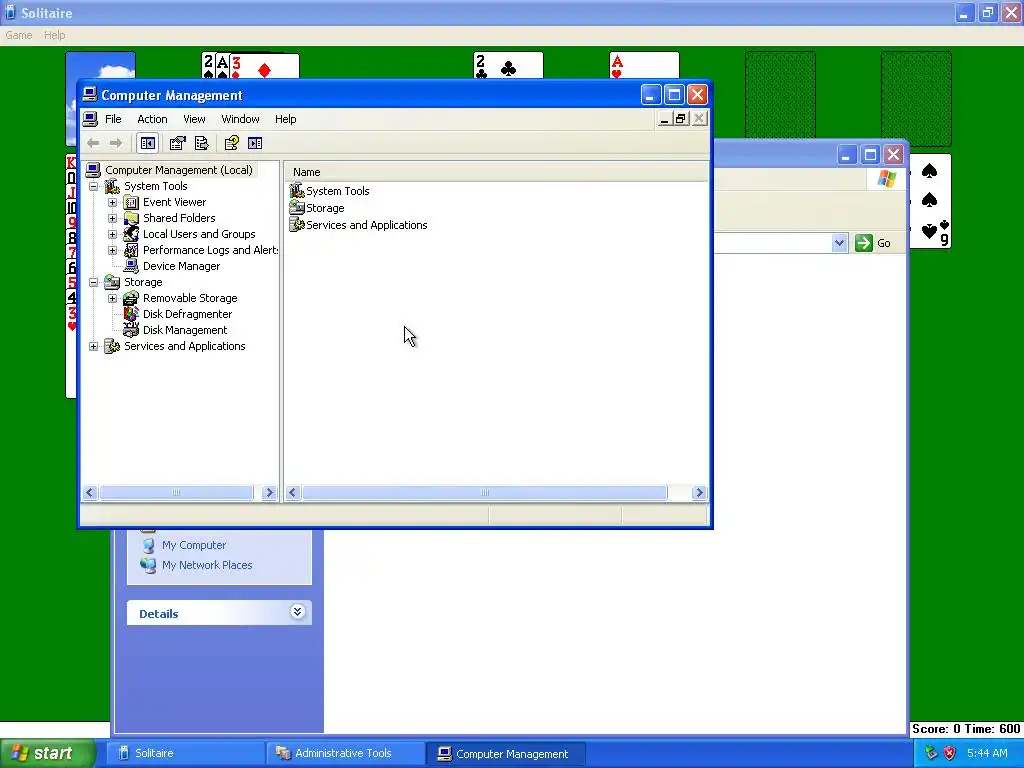This screenshot has height=768, width=1024.
Task: Open Solitaire's Help menu
Action: coord(54,35)
